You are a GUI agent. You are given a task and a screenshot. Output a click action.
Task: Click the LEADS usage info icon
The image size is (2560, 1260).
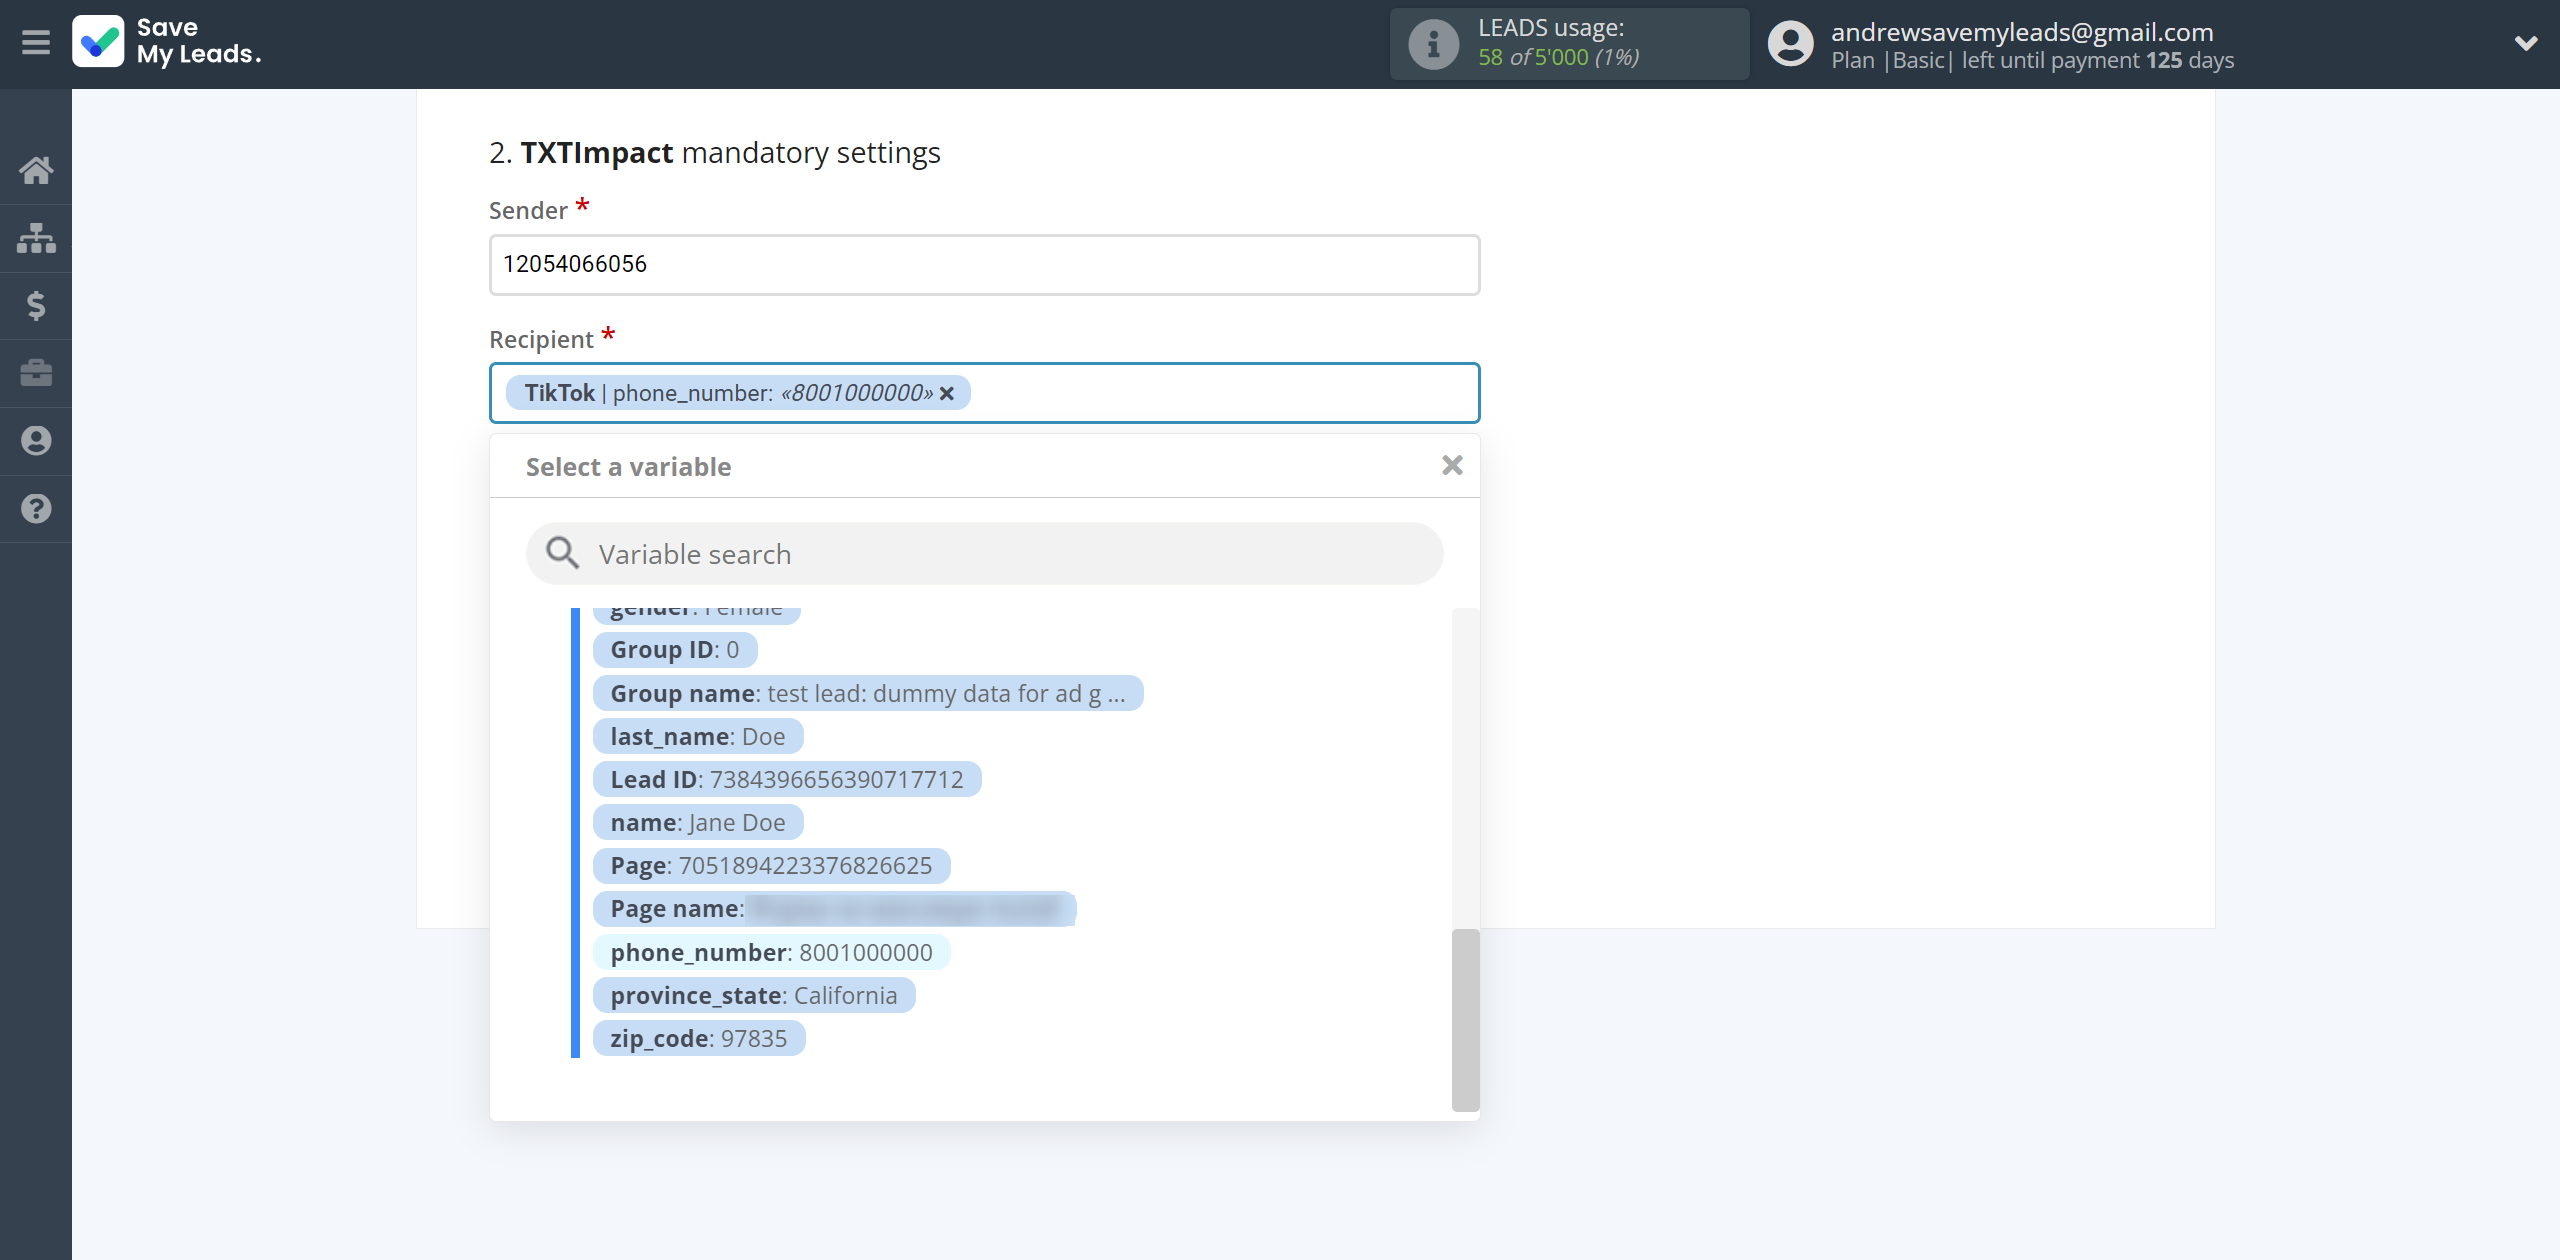[1433, 44]
